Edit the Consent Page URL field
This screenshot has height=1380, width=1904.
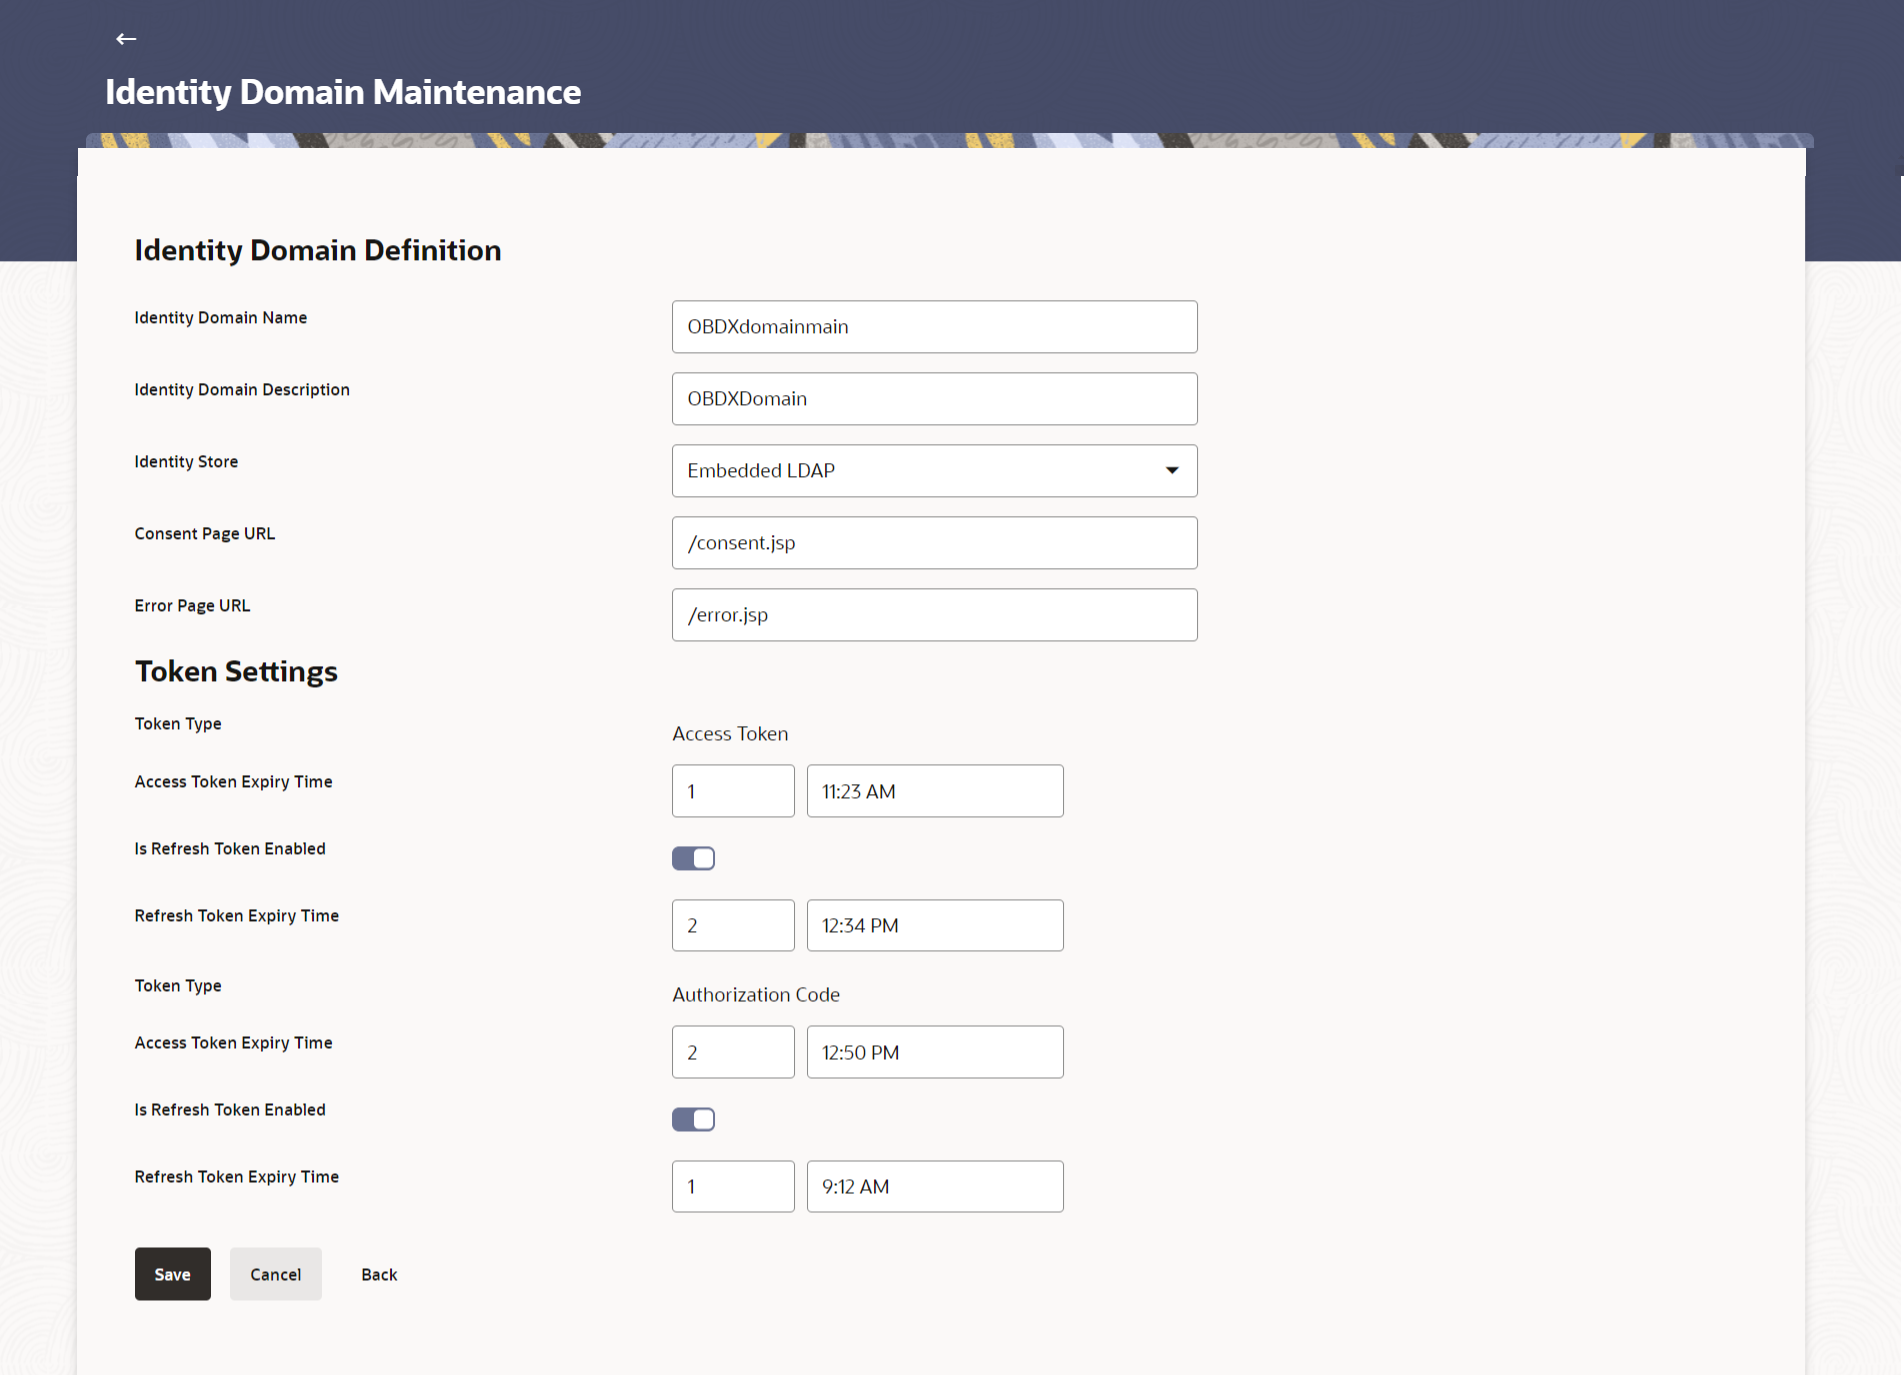(934, 543)
